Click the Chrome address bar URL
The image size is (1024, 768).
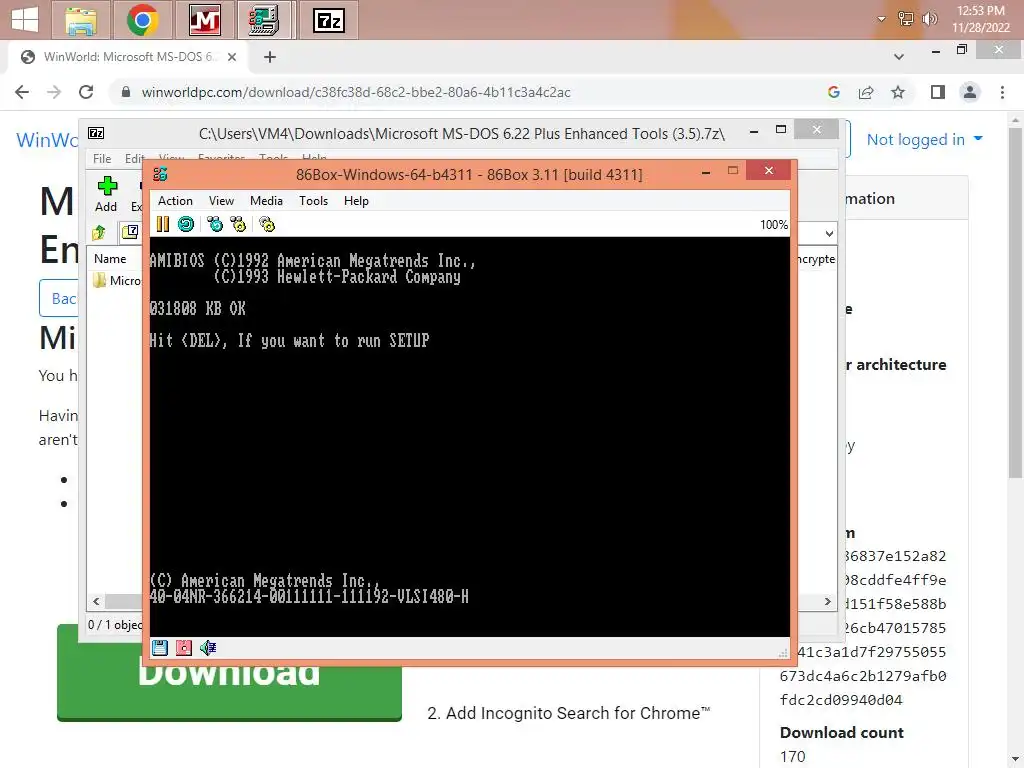click(x=356, y=92)
